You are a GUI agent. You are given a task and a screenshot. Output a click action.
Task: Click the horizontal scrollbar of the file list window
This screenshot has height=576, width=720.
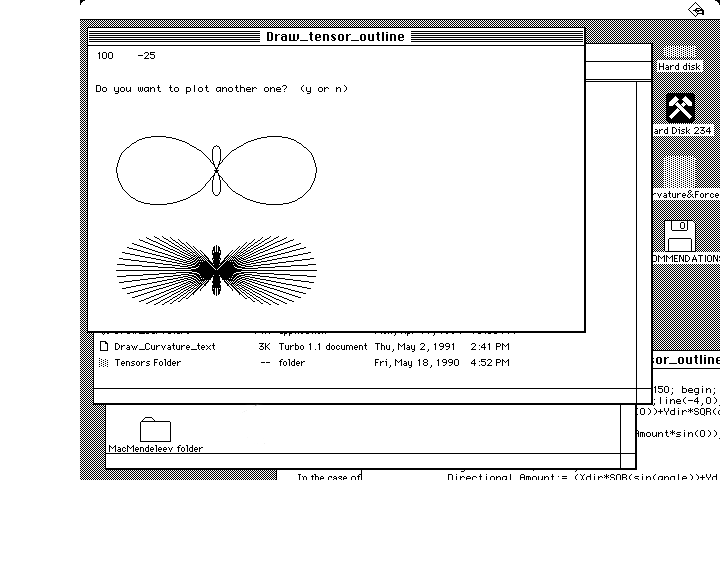pyautogui.click(x=365, y=396)
